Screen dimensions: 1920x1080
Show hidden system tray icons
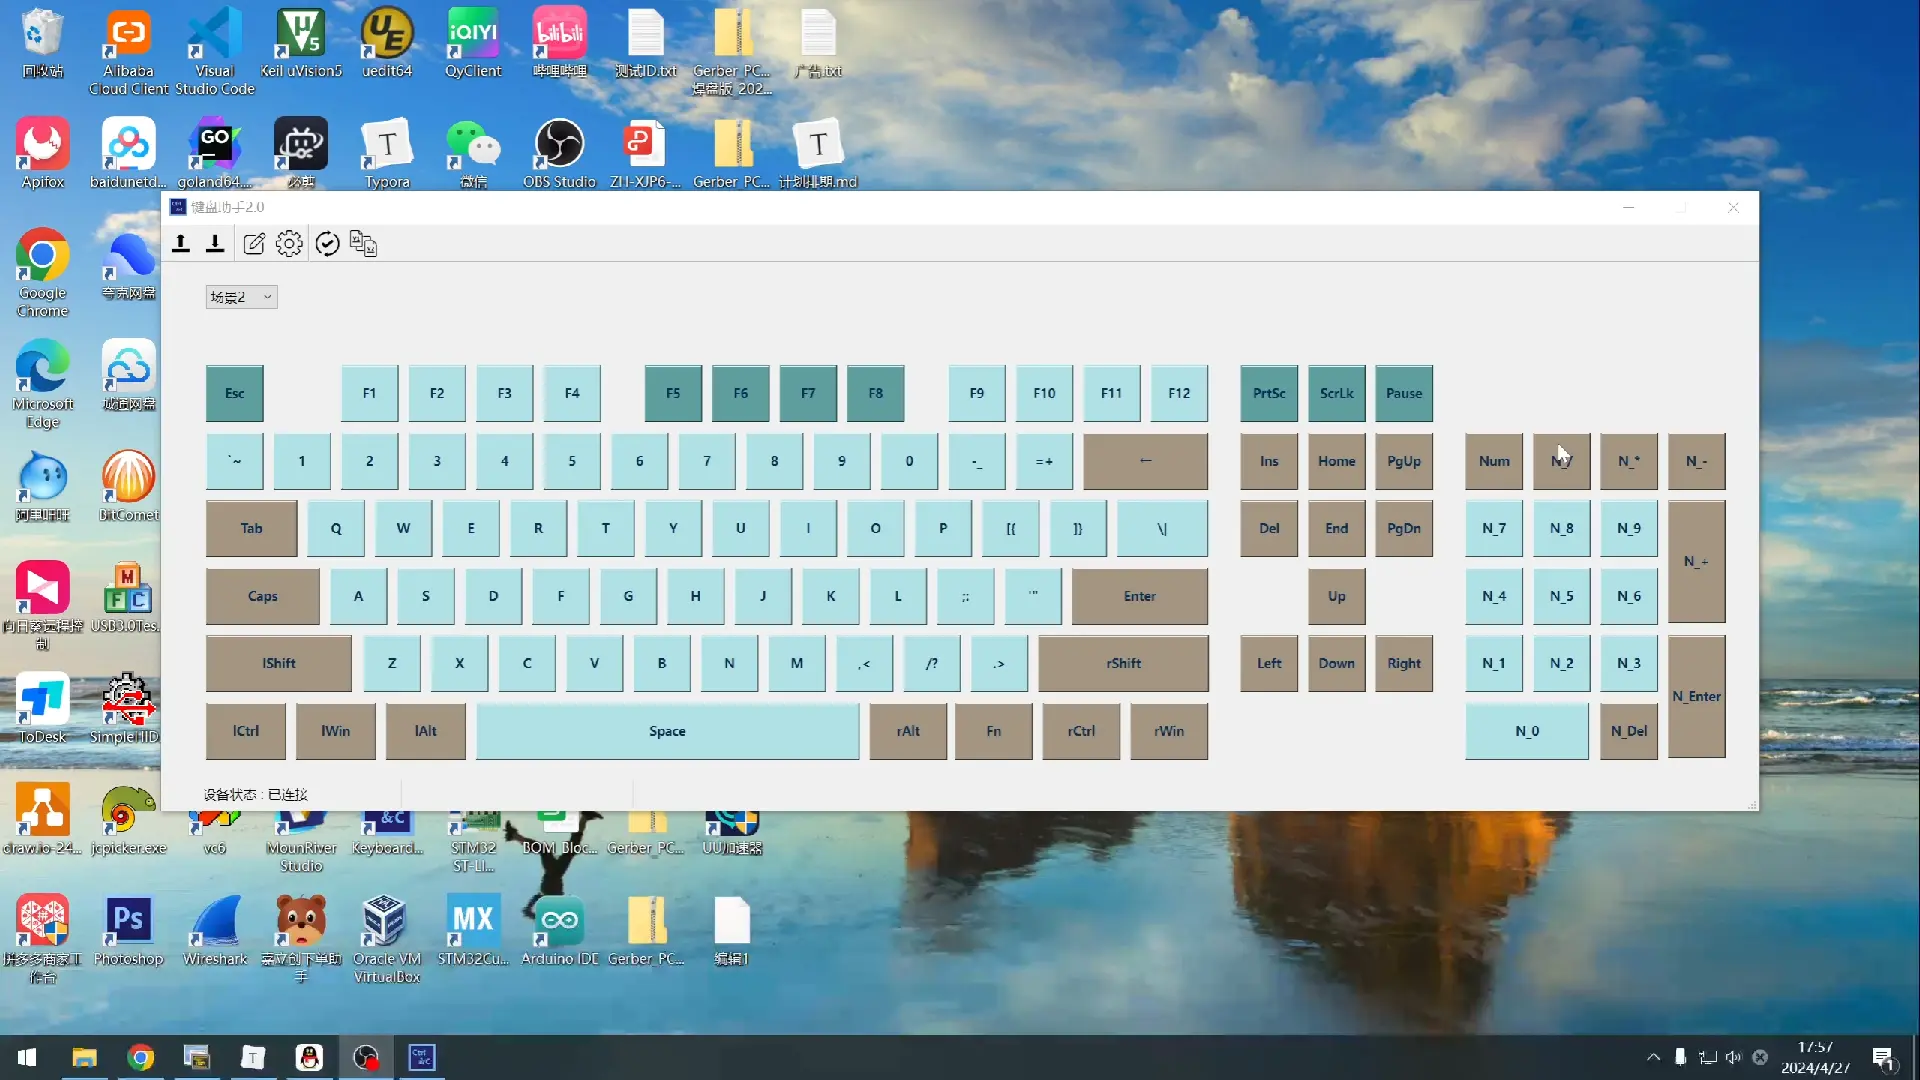click(x=1653, y=1057)
